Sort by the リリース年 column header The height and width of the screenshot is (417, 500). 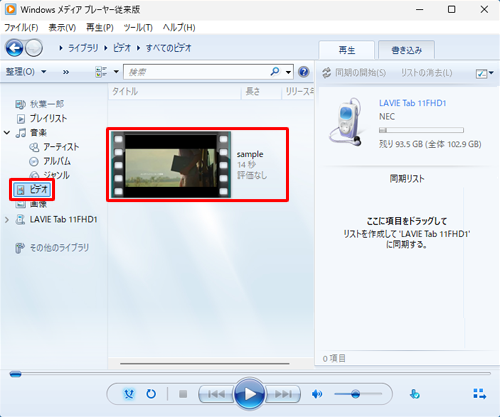pyautogui.click(x=298, y=92)
